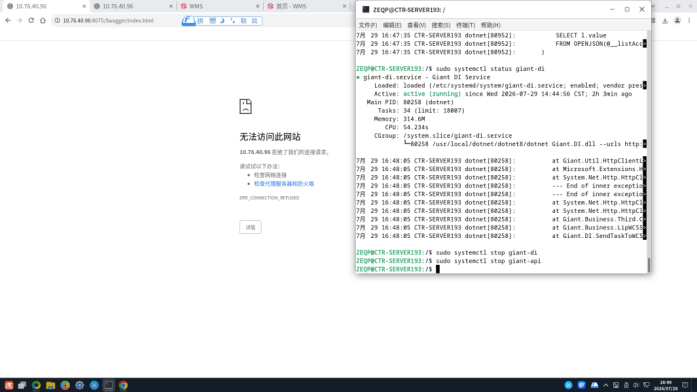Click the site info icon in address bar
The height and width of the screenshot is (392, 697).
pos(57,20)
